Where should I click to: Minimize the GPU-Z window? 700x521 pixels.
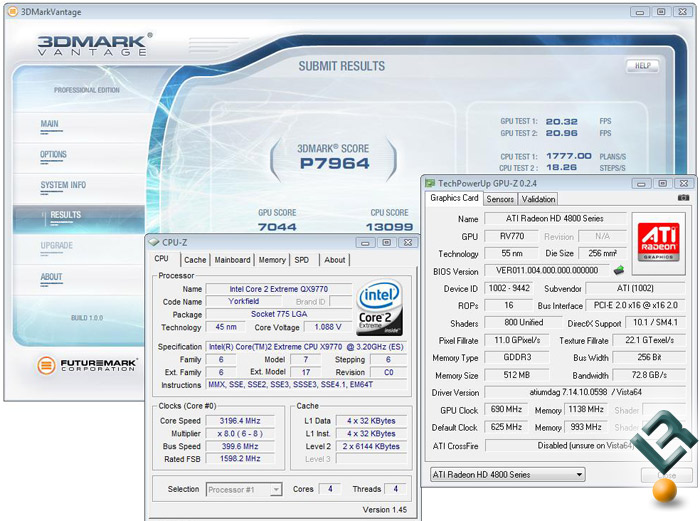[x=641, y=183]
